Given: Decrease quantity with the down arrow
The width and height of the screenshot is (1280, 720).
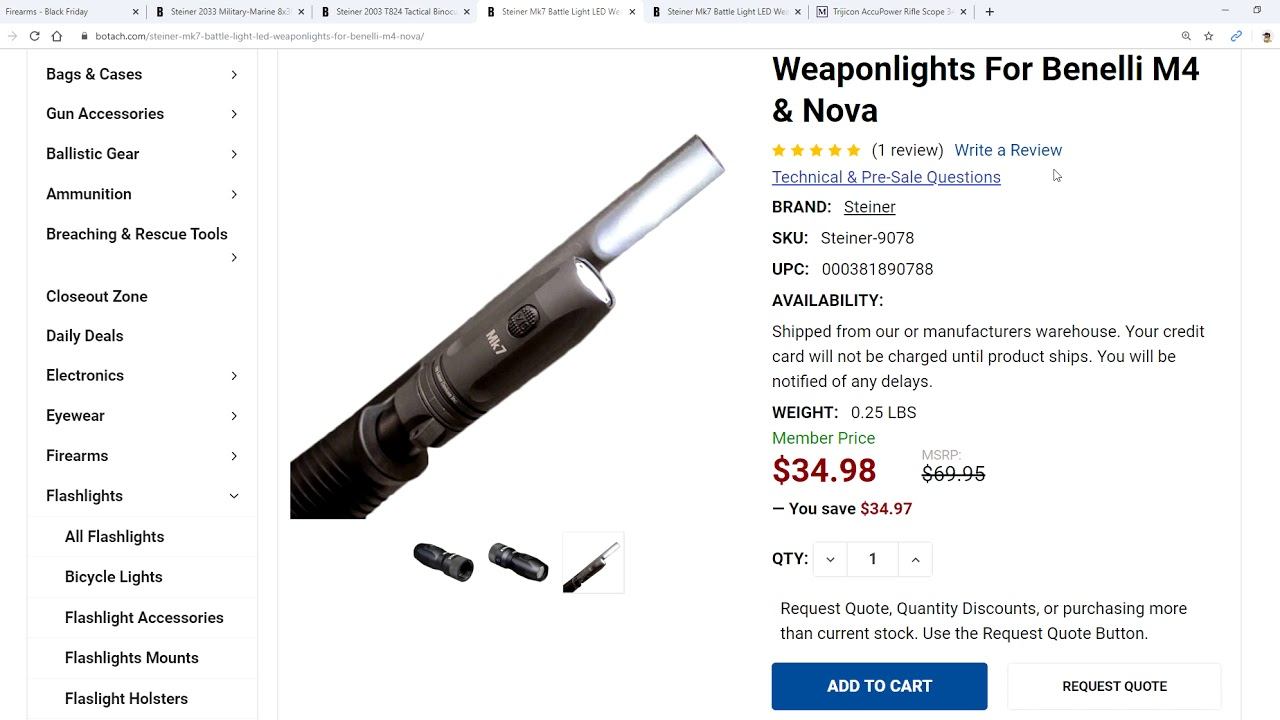Looking at the screenshot, I should [830, 559].
